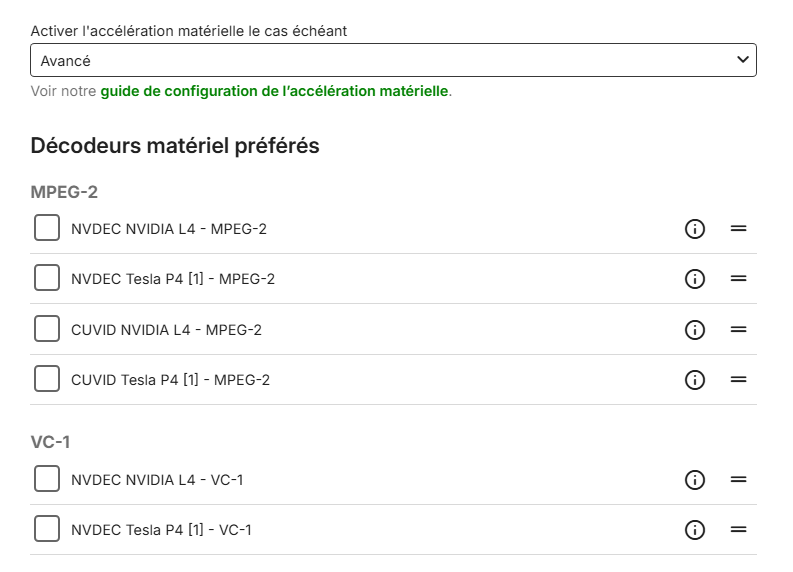Open the hardware acceleration 'Avancé' dropdown
Screen dimensions: 793x572
(x=393, y=61)
